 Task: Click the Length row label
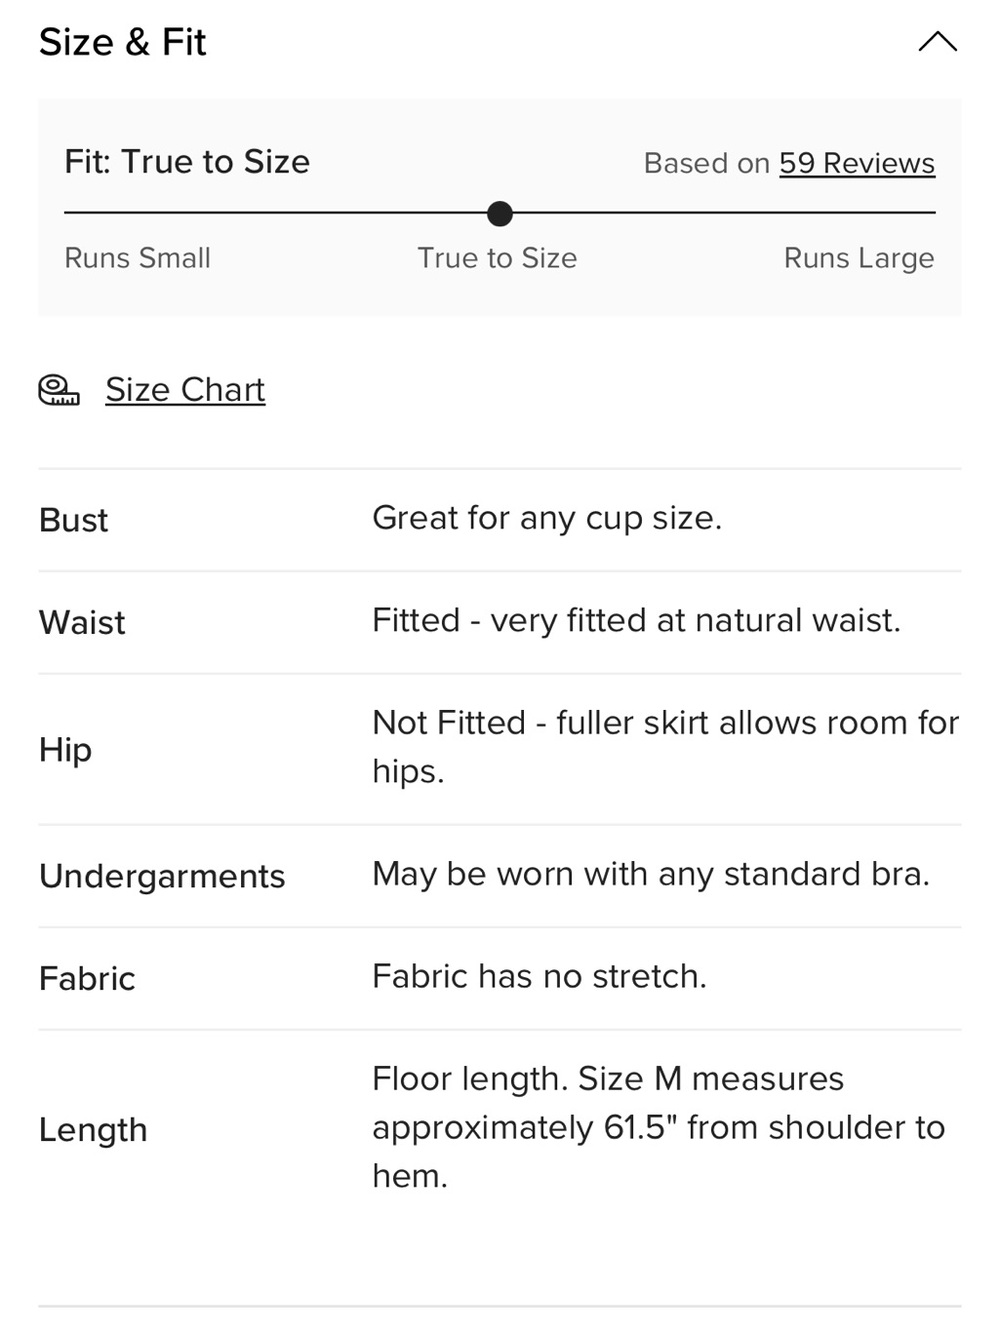click(x=93, y=1130)
